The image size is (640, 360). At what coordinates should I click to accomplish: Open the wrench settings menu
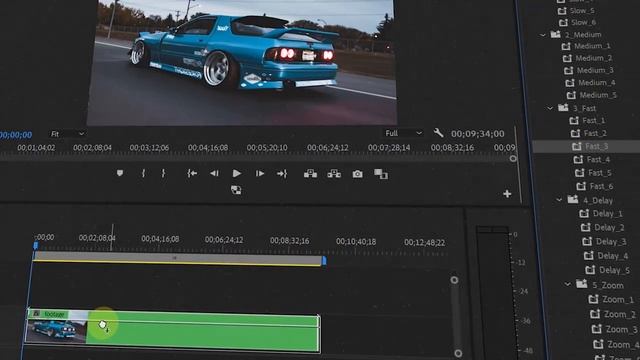[x=438, y=133]
